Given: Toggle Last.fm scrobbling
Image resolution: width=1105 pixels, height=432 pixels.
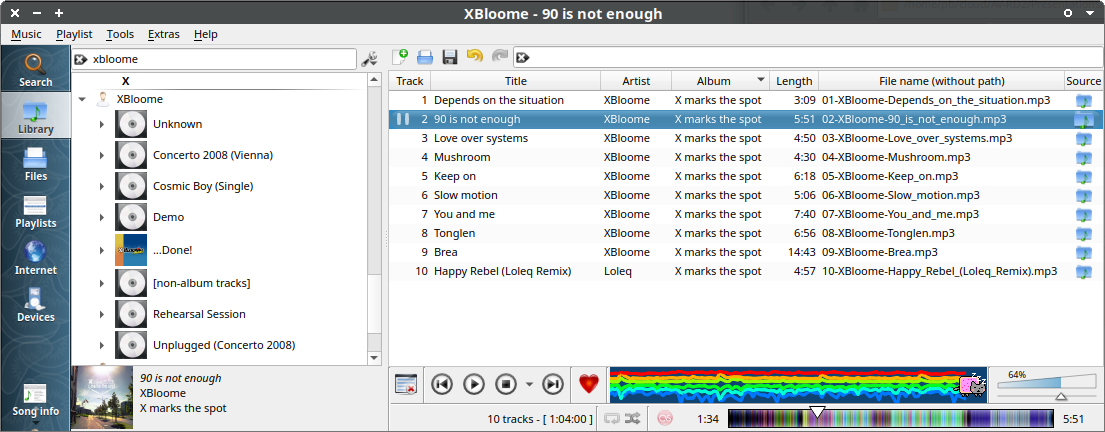Looking at the screenshot, I should pyautogui.click(x=664, y=419).
